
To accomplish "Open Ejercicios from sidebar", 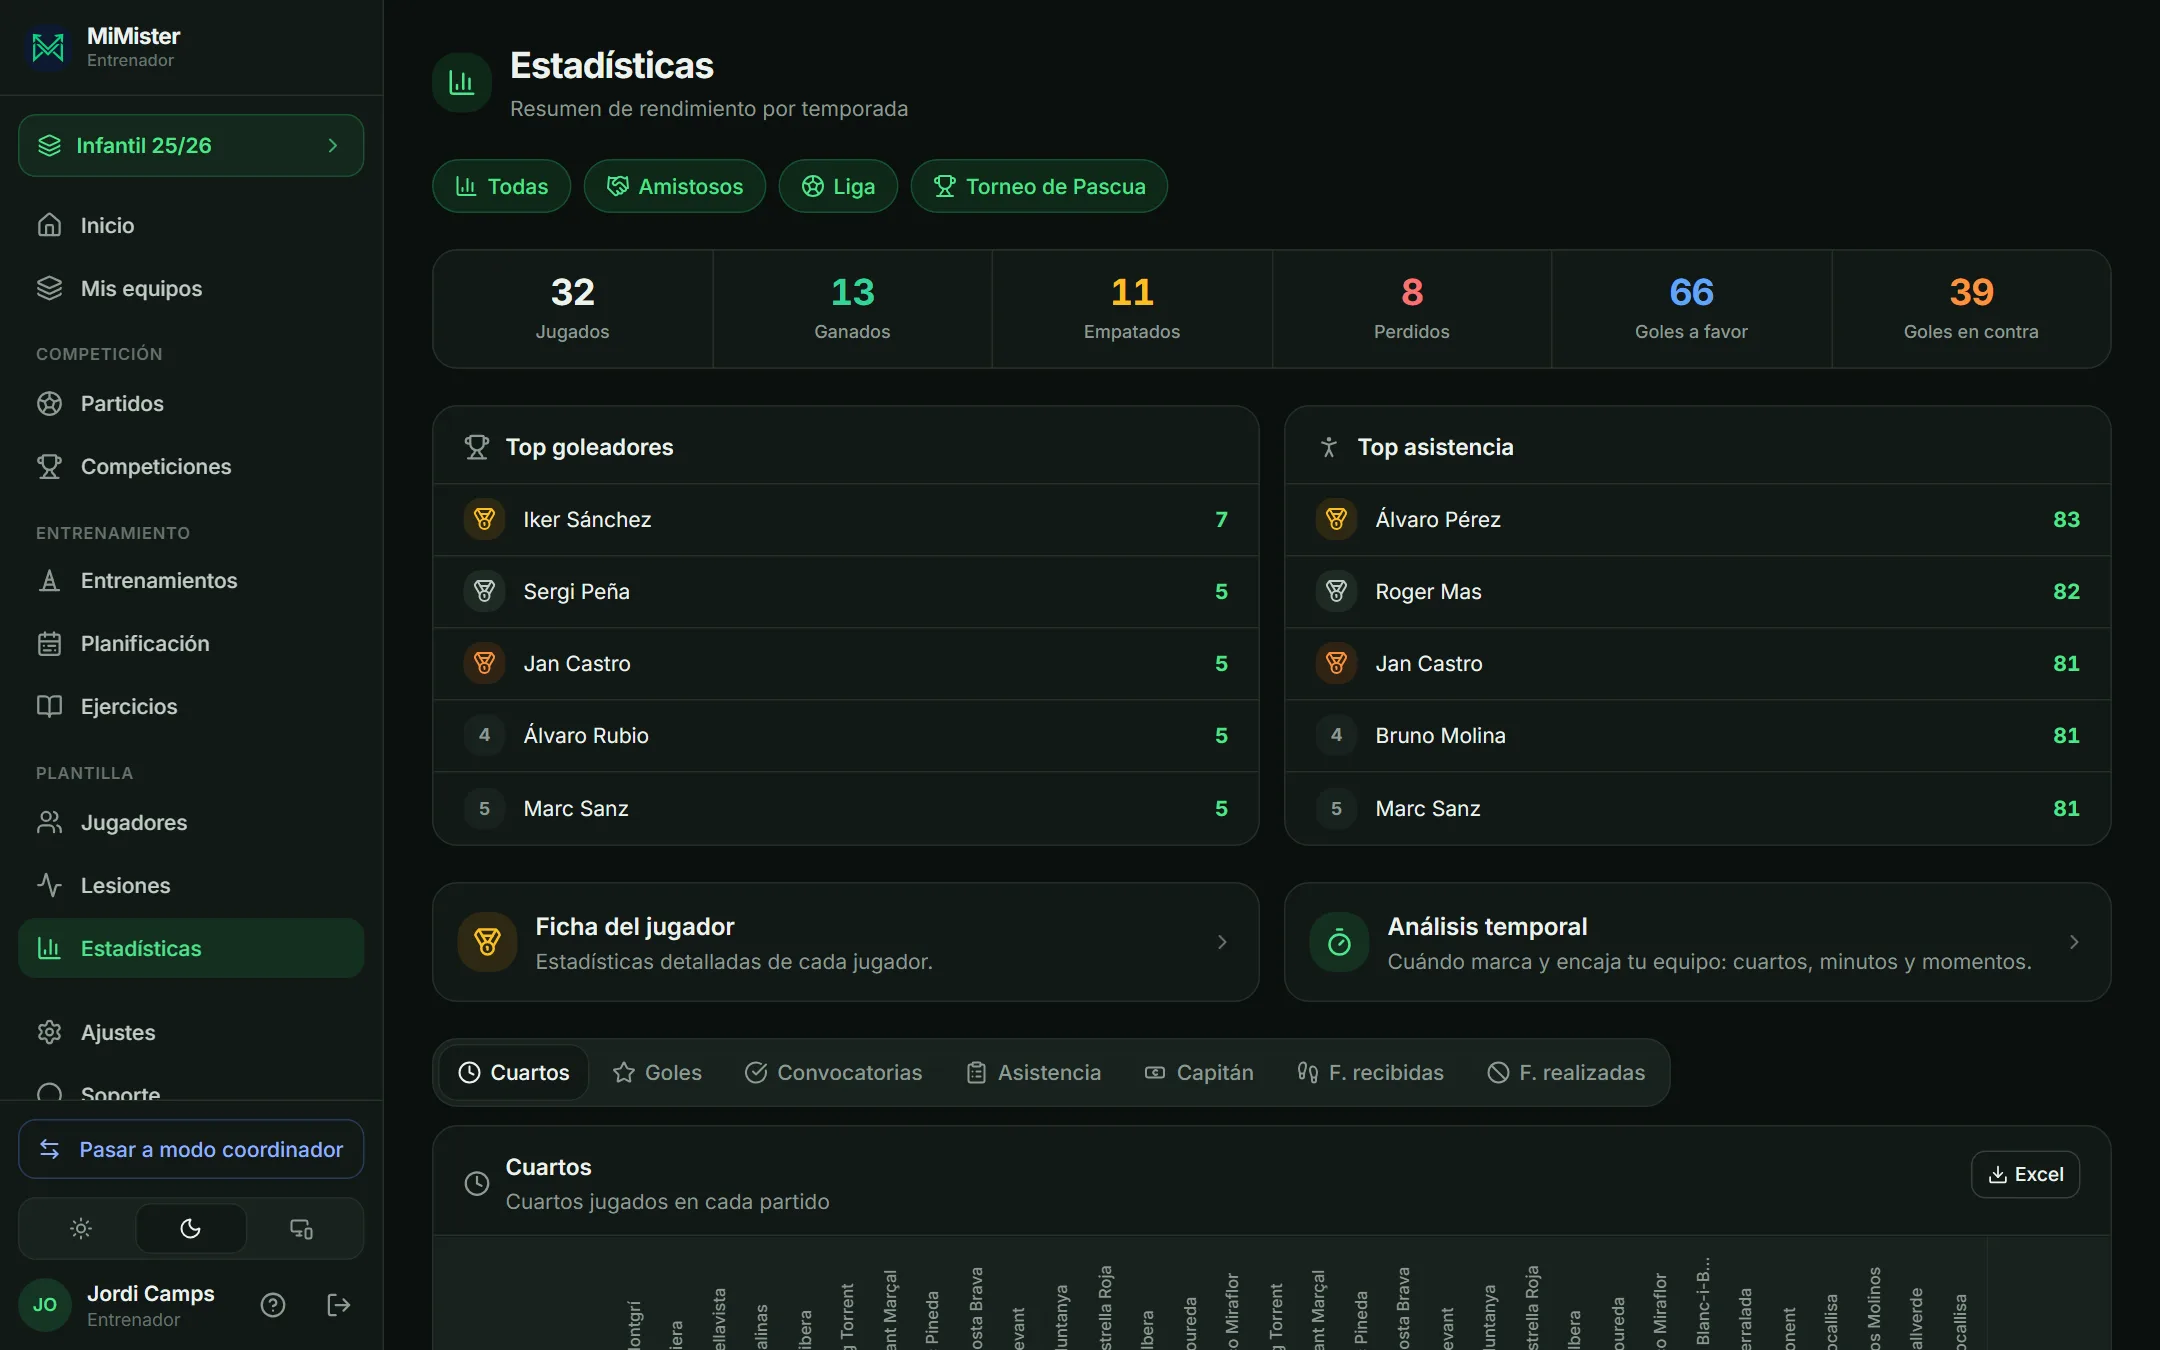I will click(191, 706).
